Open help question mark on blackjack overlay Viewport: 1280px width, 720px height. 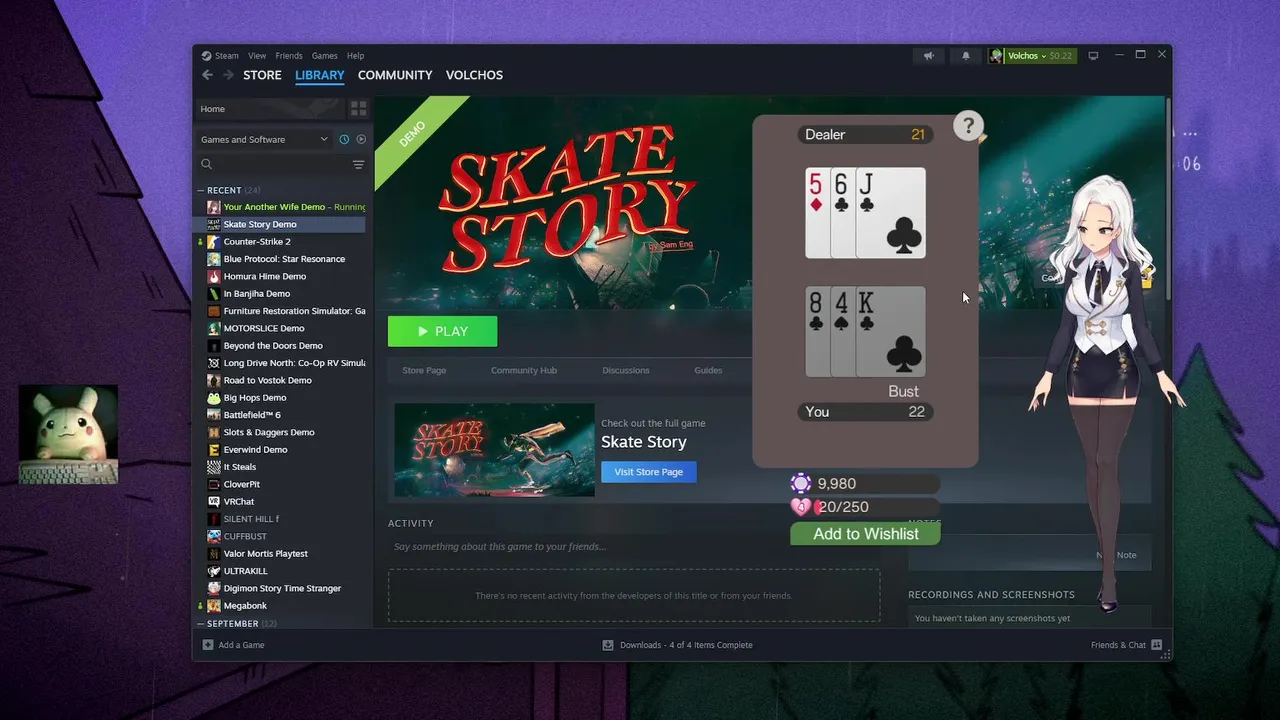coord(968,126)
